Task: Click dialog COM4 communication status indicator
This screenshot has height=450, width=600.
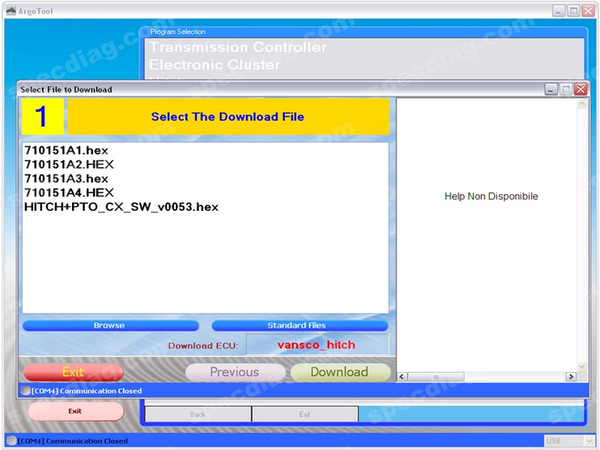Action: click(x=25, y=391)
